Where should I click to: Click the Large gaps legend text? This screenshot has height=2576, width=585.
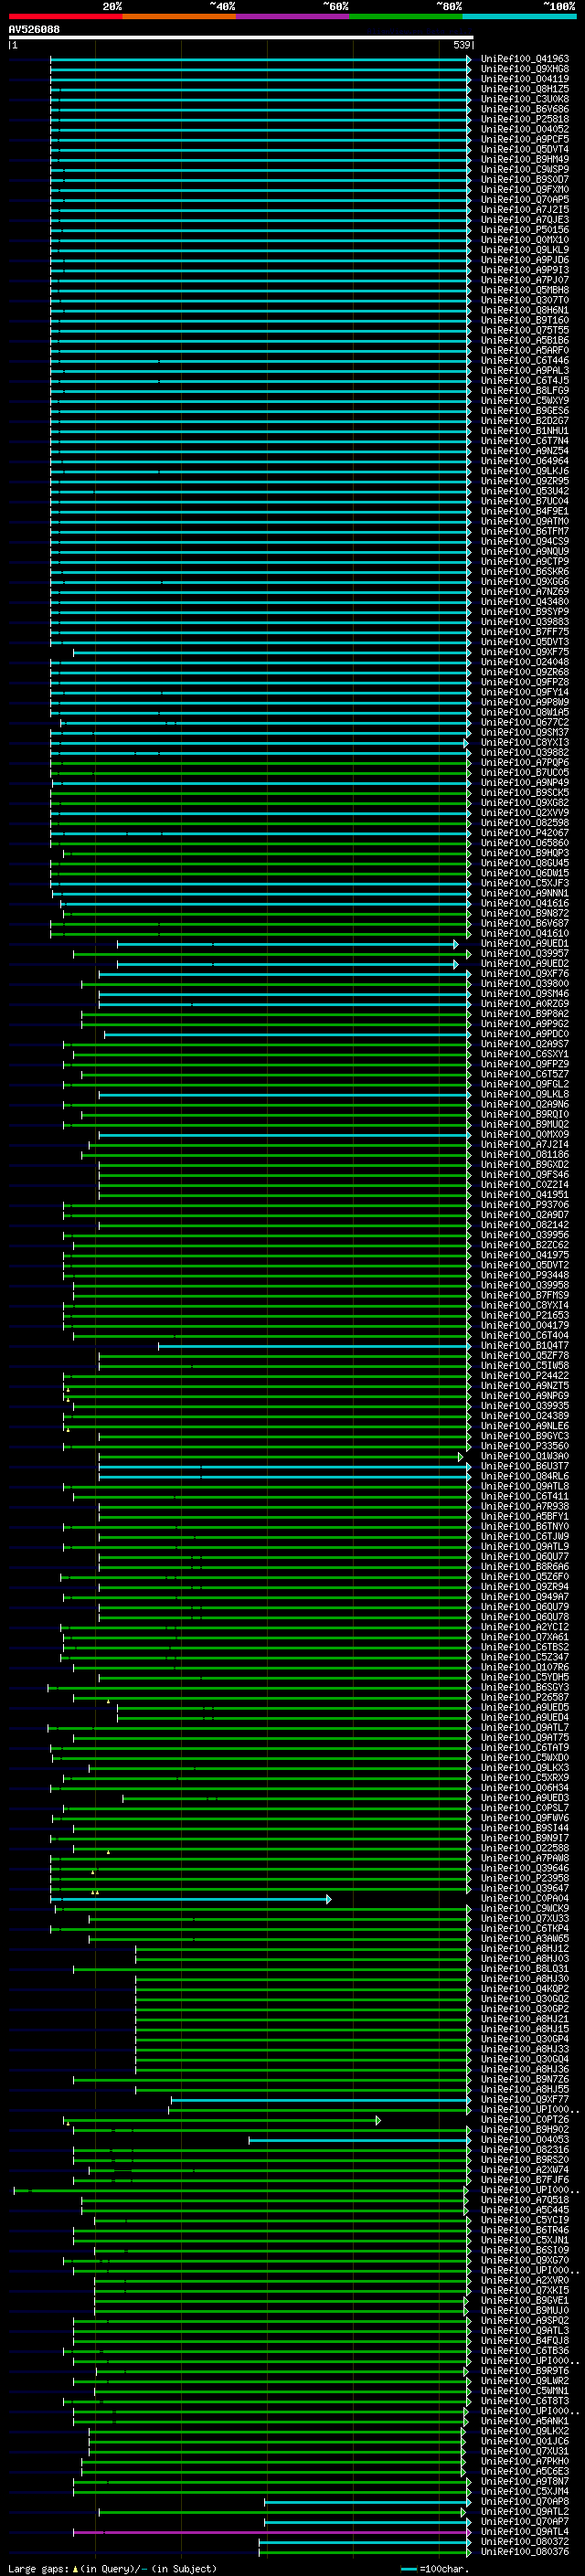(112, 2568)
